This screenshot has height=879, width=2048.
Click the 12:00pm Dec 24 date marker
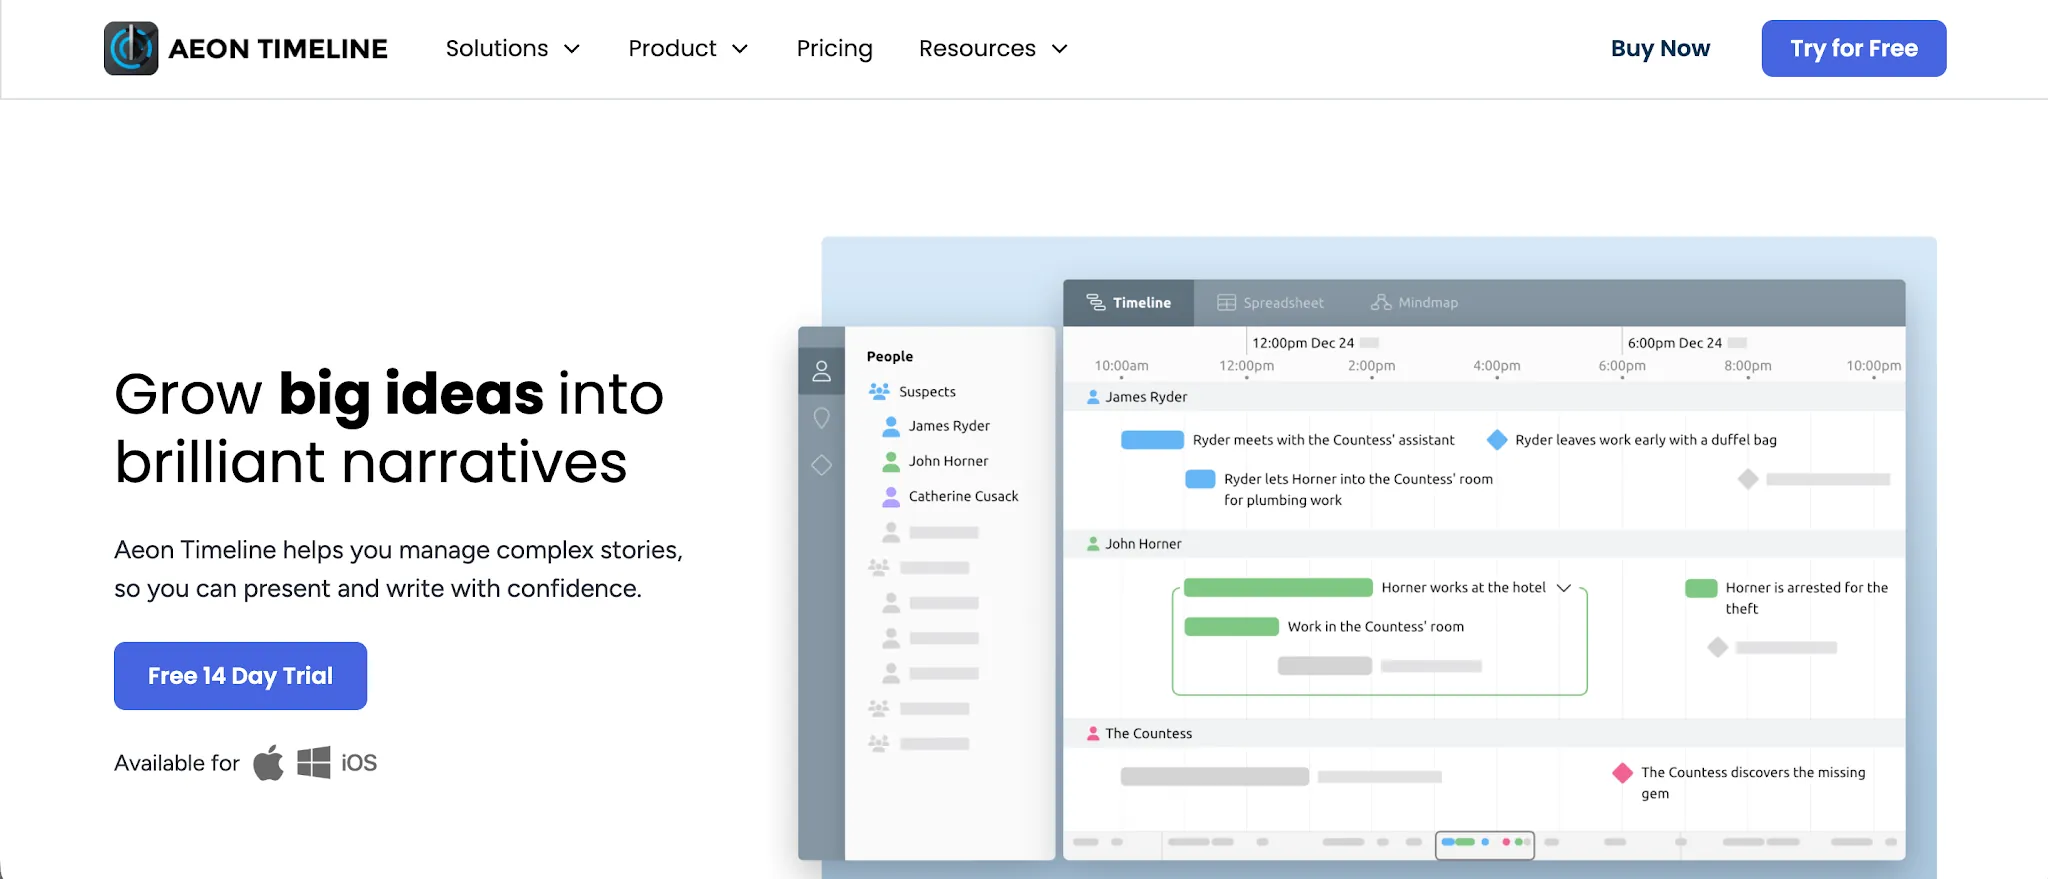pos(1303,343)
